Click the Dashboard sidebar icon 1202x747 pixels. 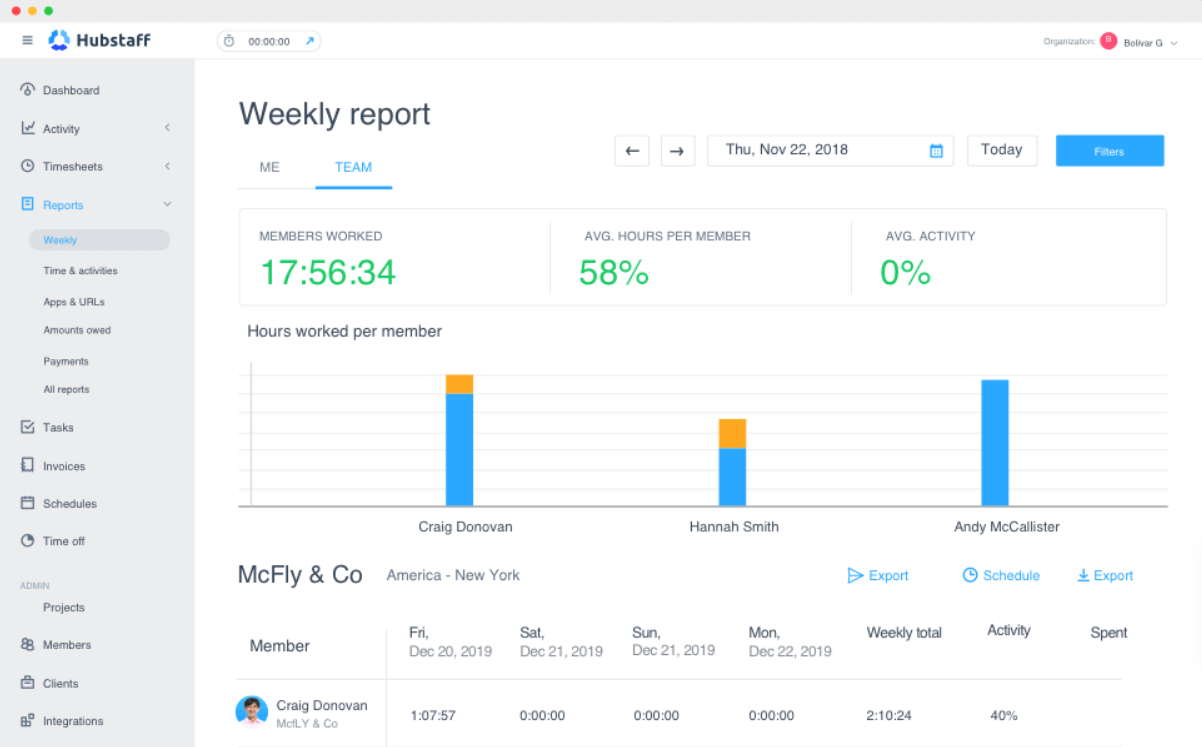(x=28, y=90)
